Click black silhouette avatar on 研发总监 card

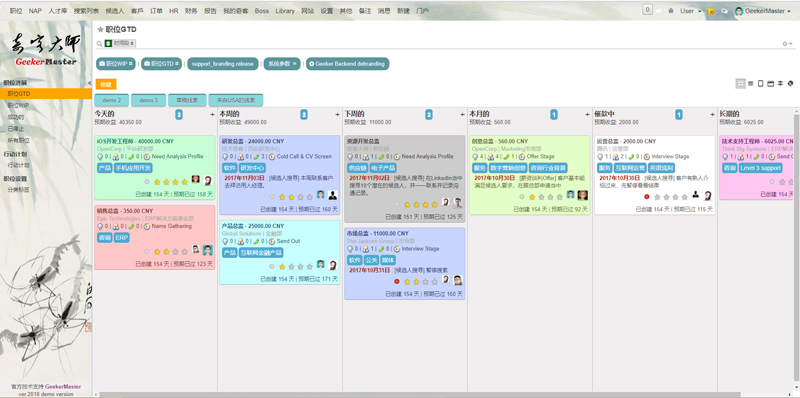click(x=333, y=195)
